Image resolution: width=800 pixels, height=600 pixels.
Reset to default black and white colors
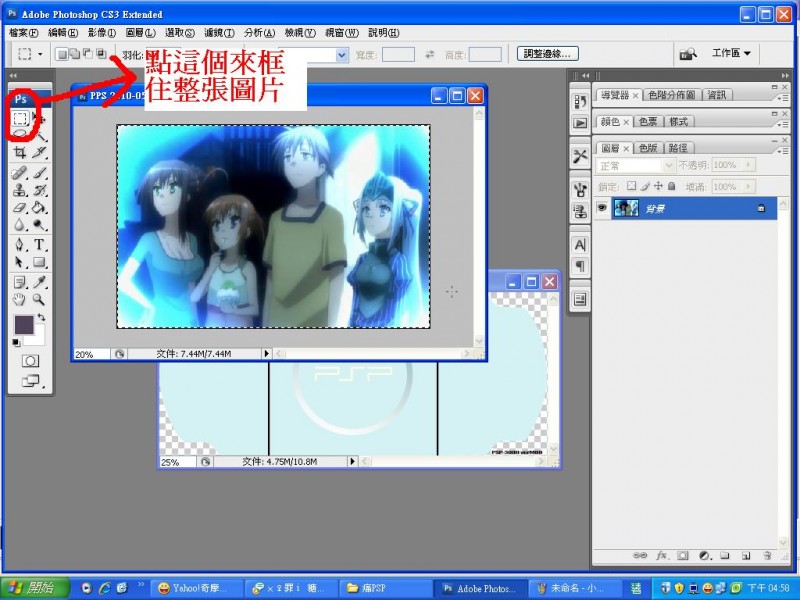pos(16,343)
